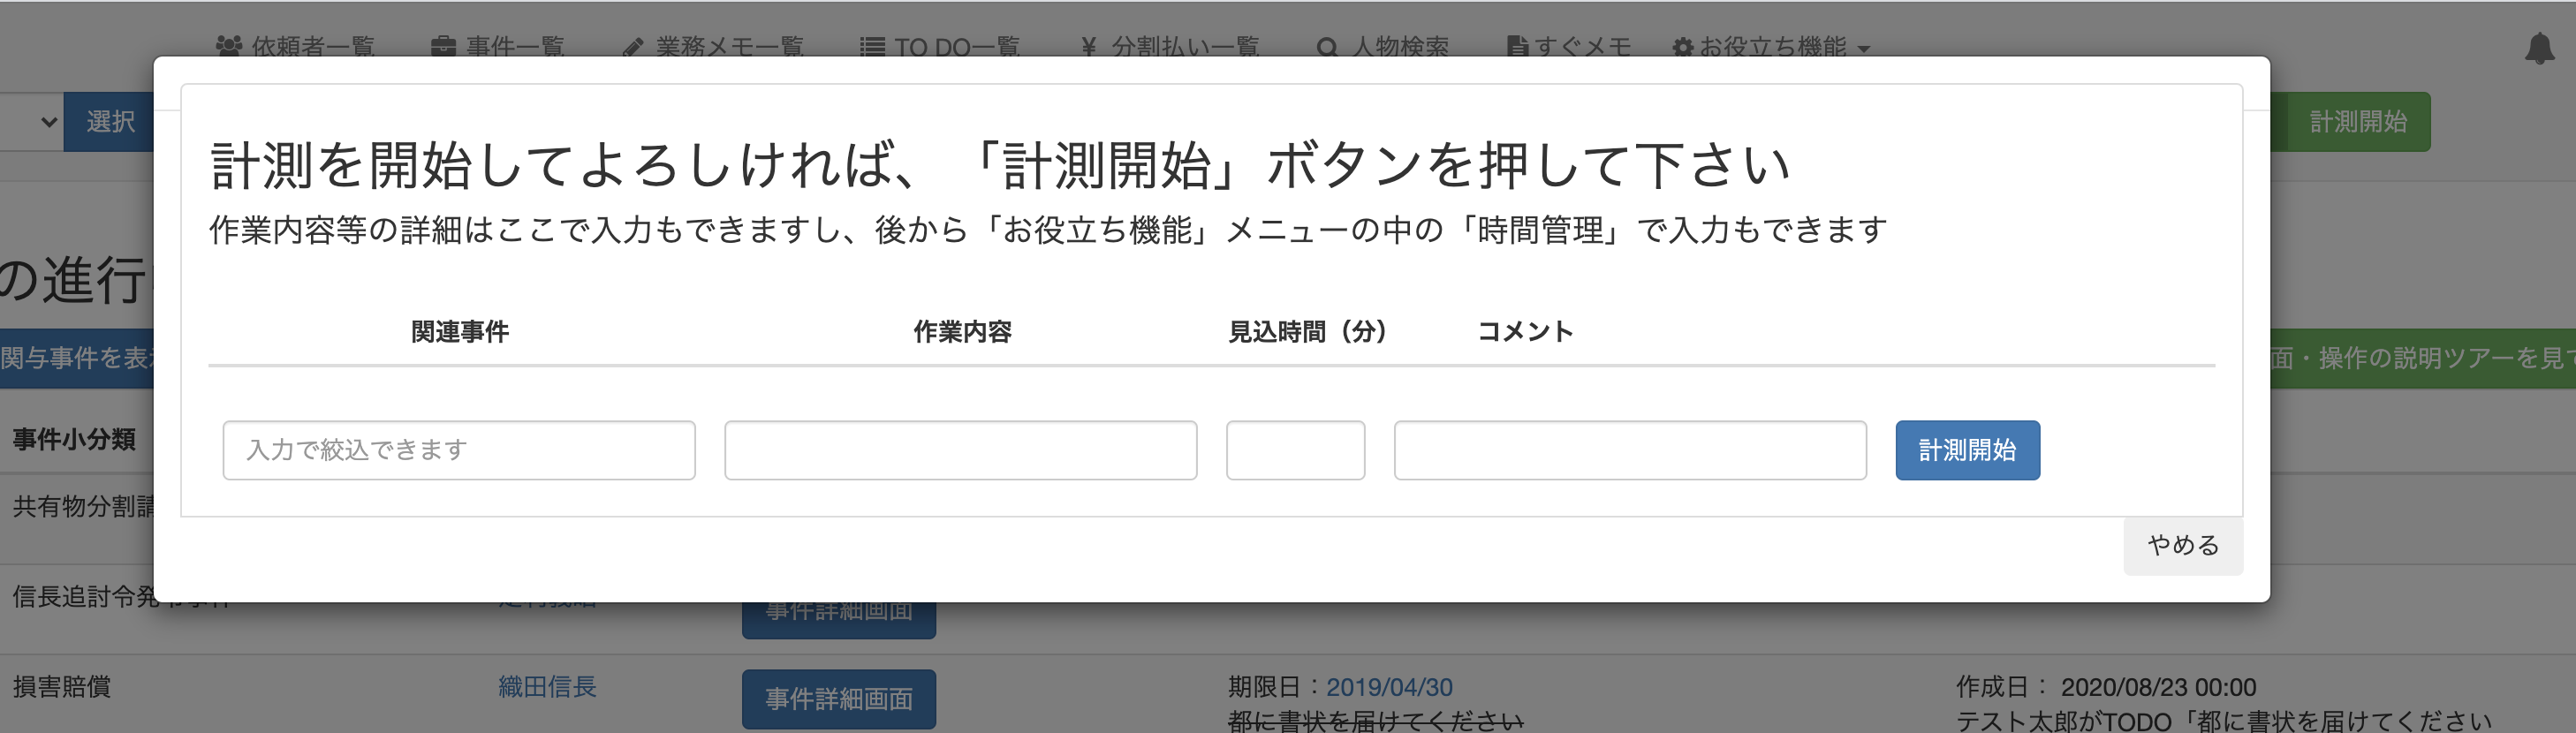Open 事件一覧 menu item
The width and height of the screenshot is (2576, 733).
(x=498, y=46)
